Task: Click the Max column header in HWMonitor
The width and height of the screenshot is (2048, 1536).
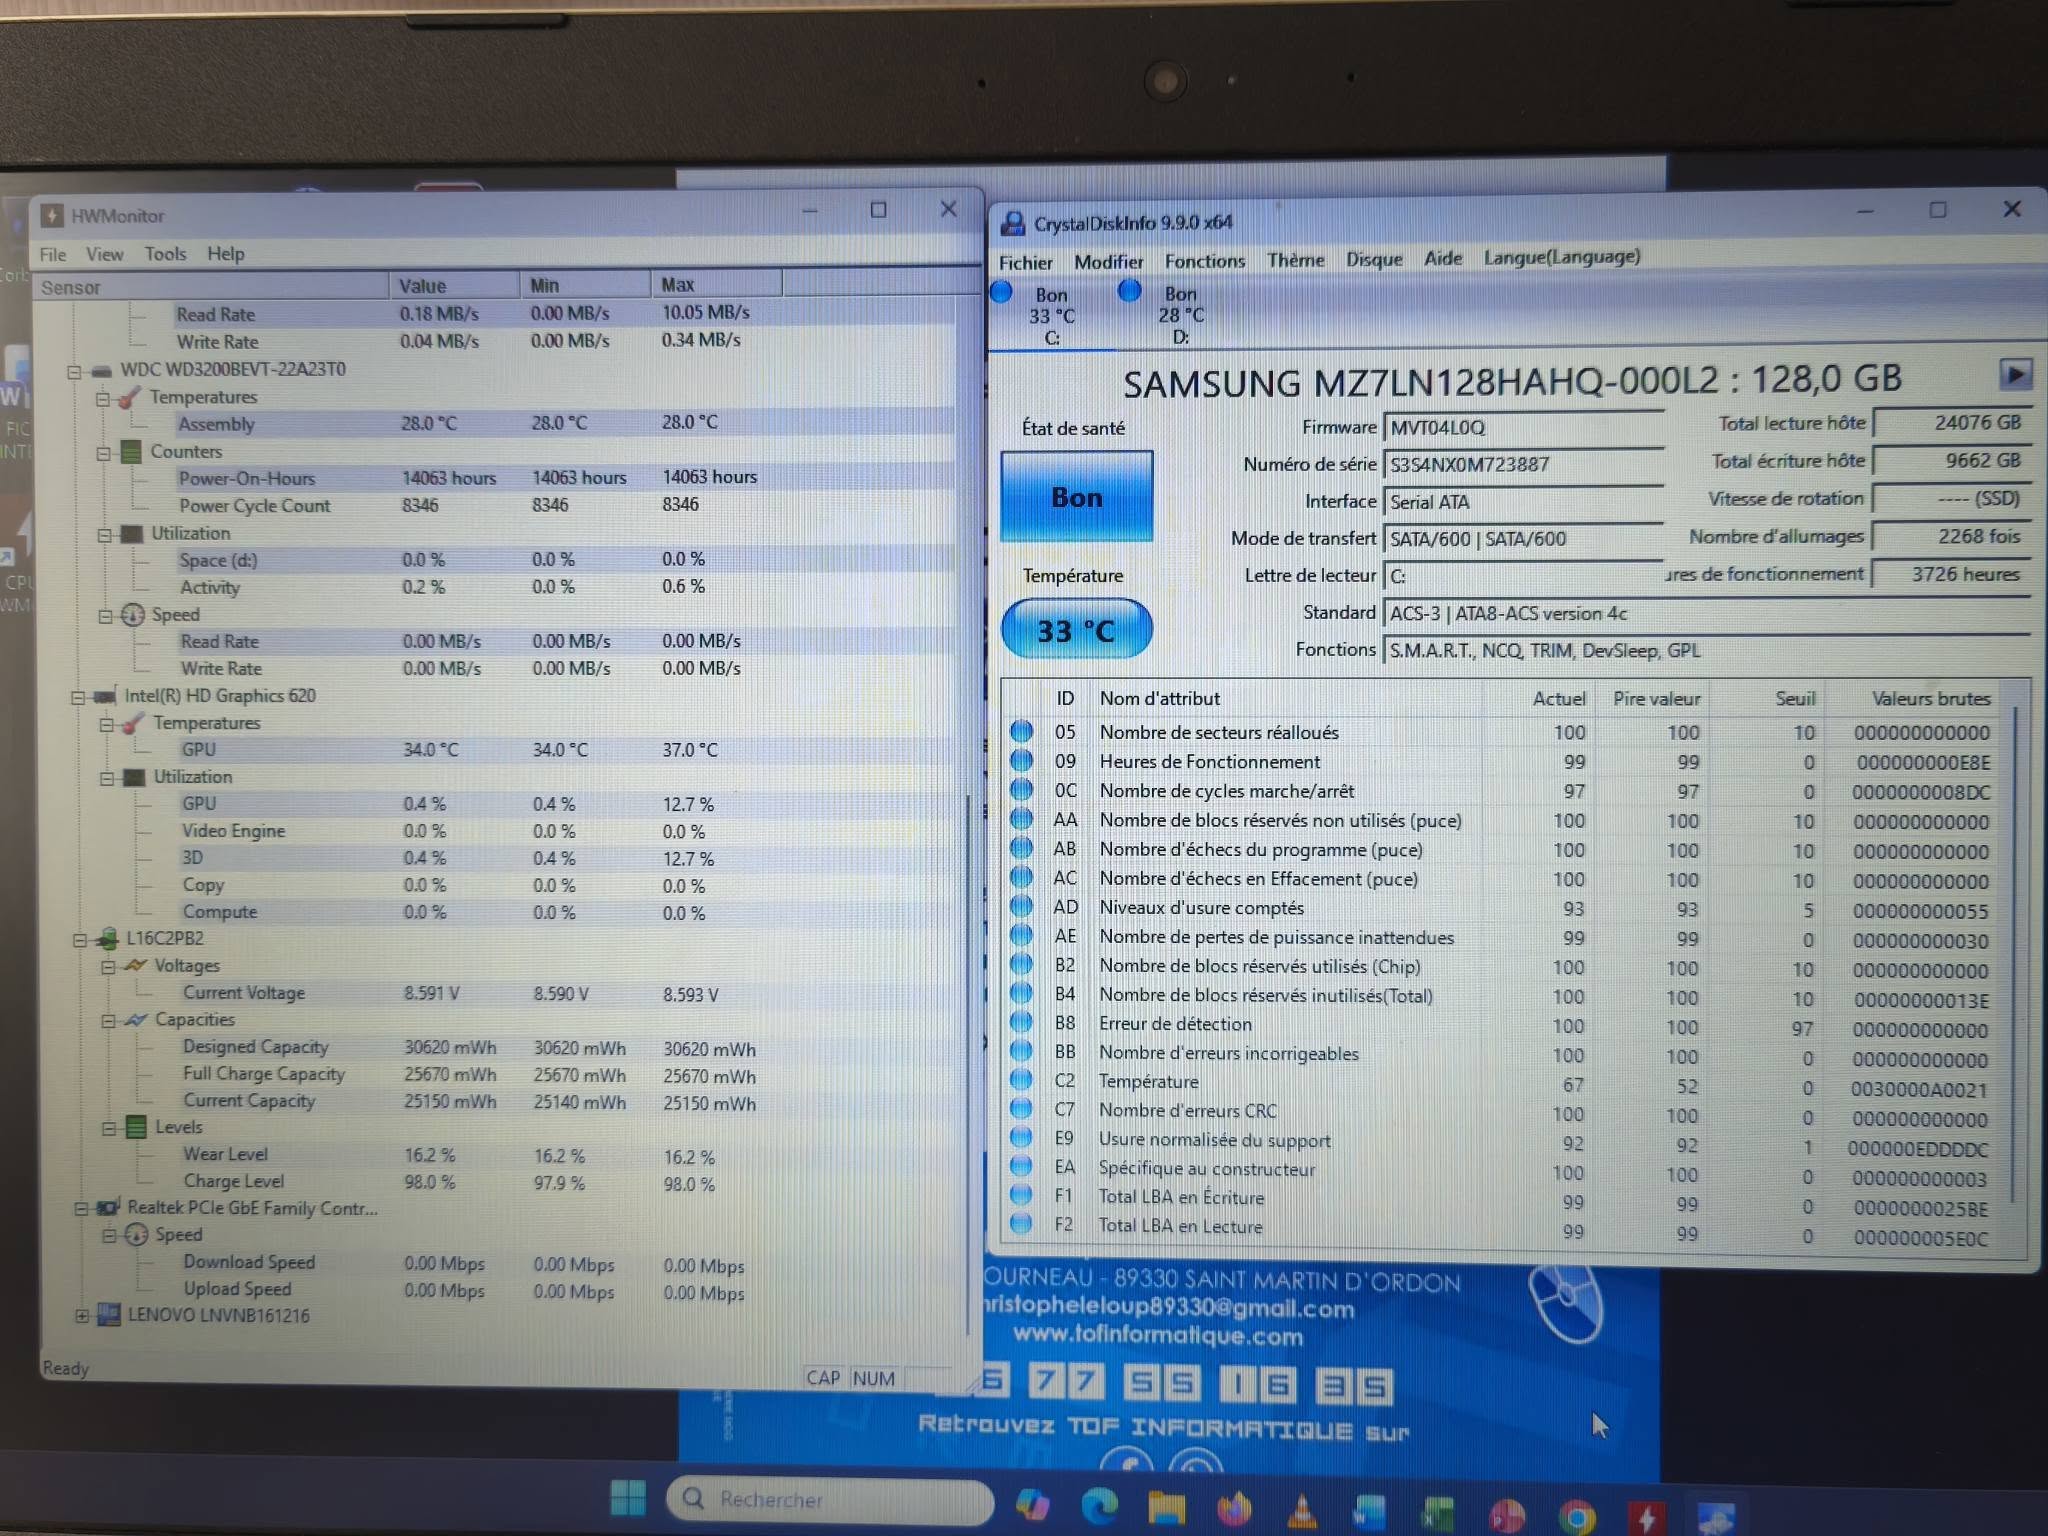Action: pyautogui.click(x=716, y=285)
